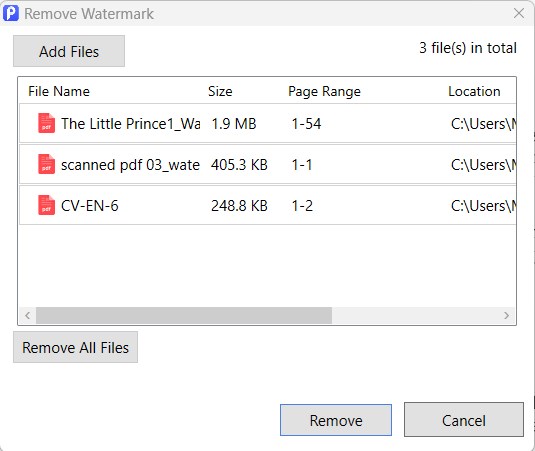Click the left arrow of horizontal scrollbar
The width and height of the screenshot is (535, 451).
pyautogui.click(x=28, y=316)
